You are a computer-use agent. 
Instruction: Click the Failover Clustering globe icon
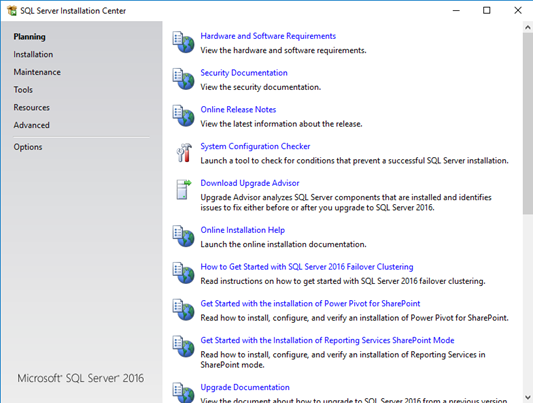(183, 273)
